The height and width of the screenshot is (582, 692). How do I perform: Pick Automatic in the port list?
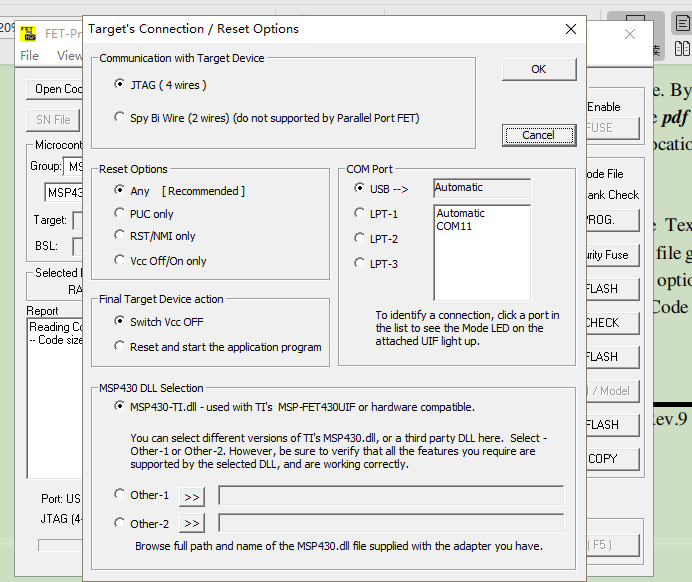460,213
